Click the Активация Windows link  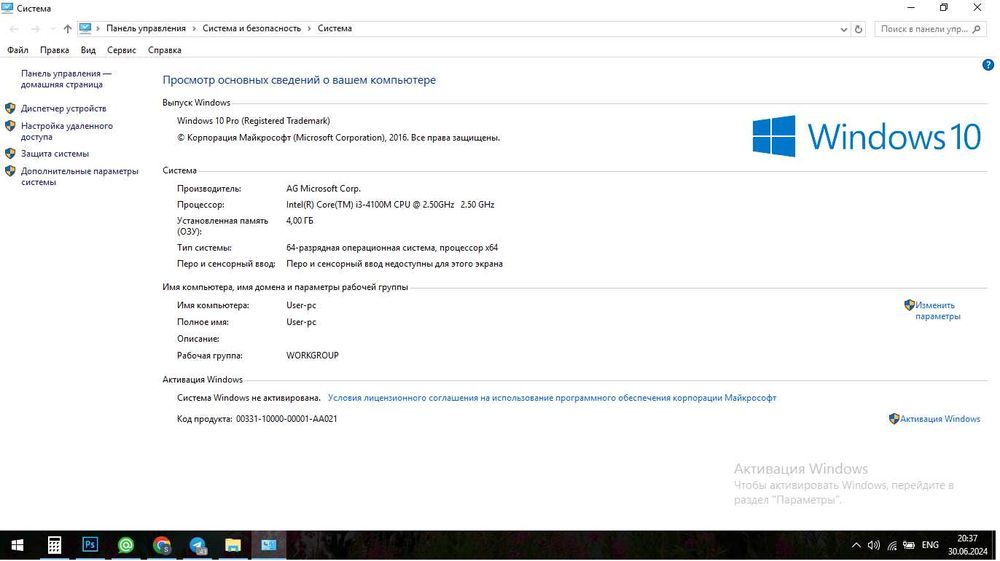click(x=940, y=419)
